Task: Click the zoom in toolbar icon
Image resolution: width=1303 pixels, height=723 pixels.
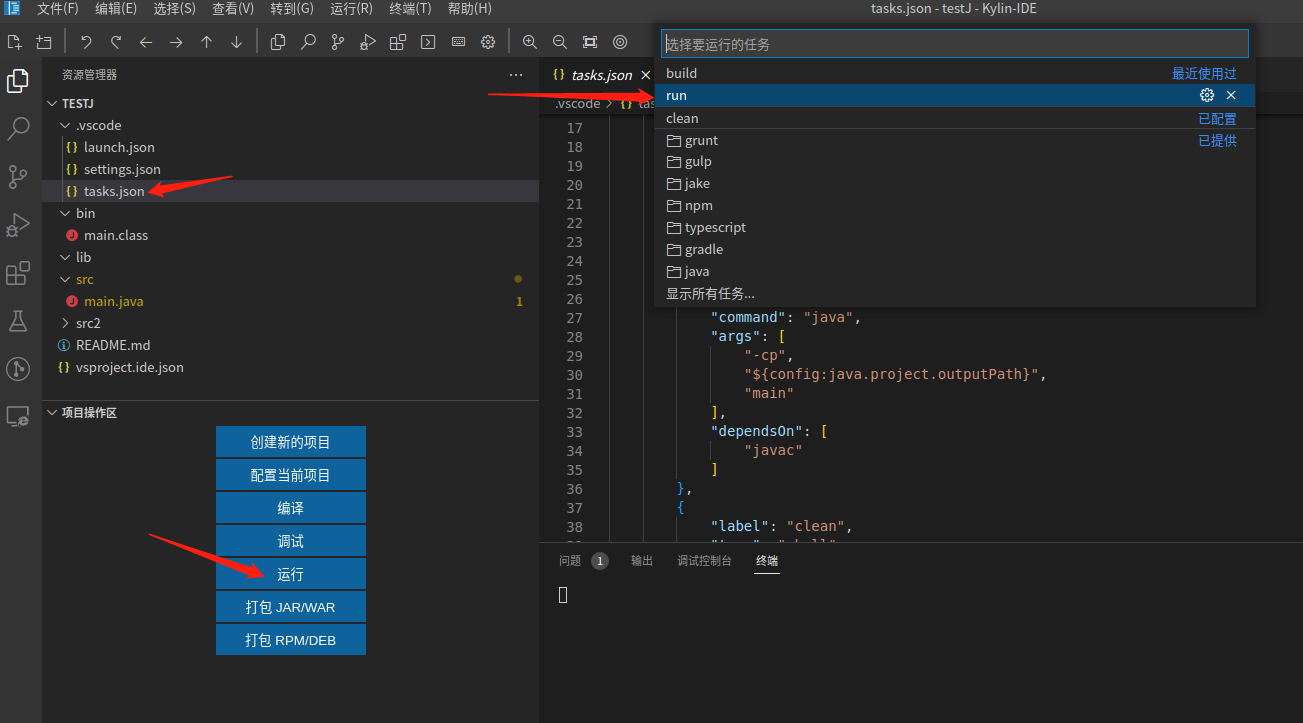Action: (x=530, y=42)
